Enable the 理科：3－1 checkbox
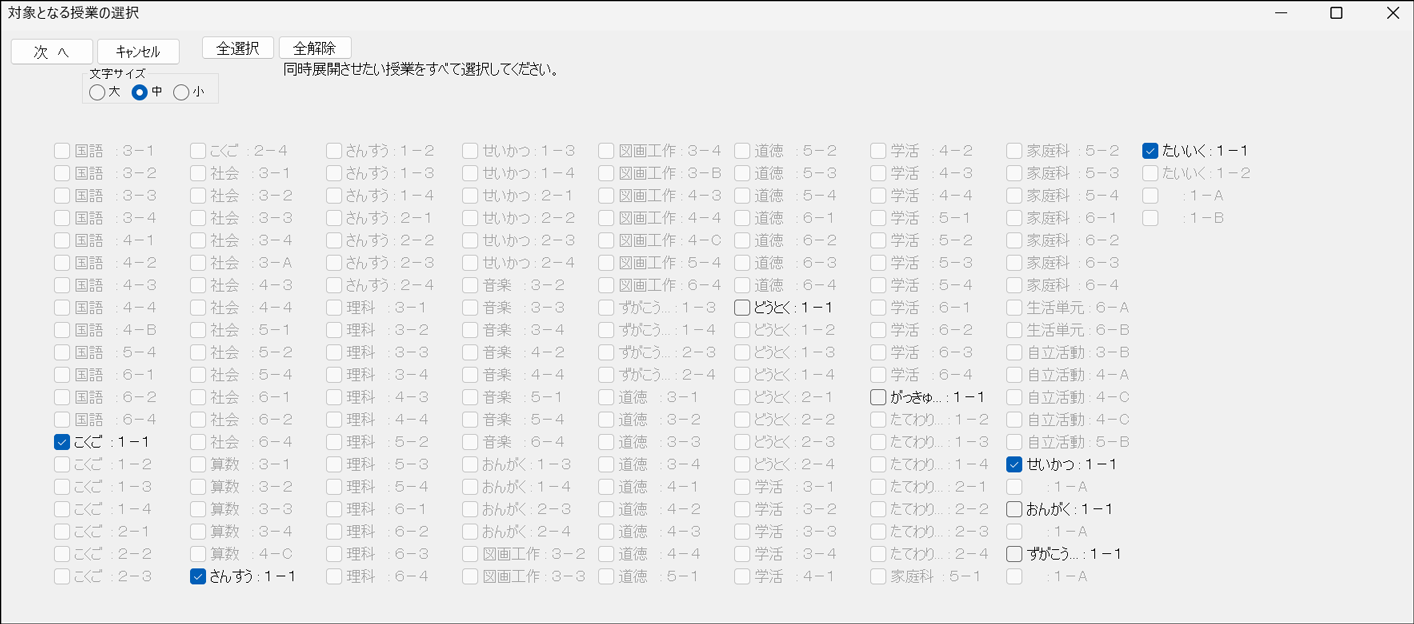 (x=333, y=307)
